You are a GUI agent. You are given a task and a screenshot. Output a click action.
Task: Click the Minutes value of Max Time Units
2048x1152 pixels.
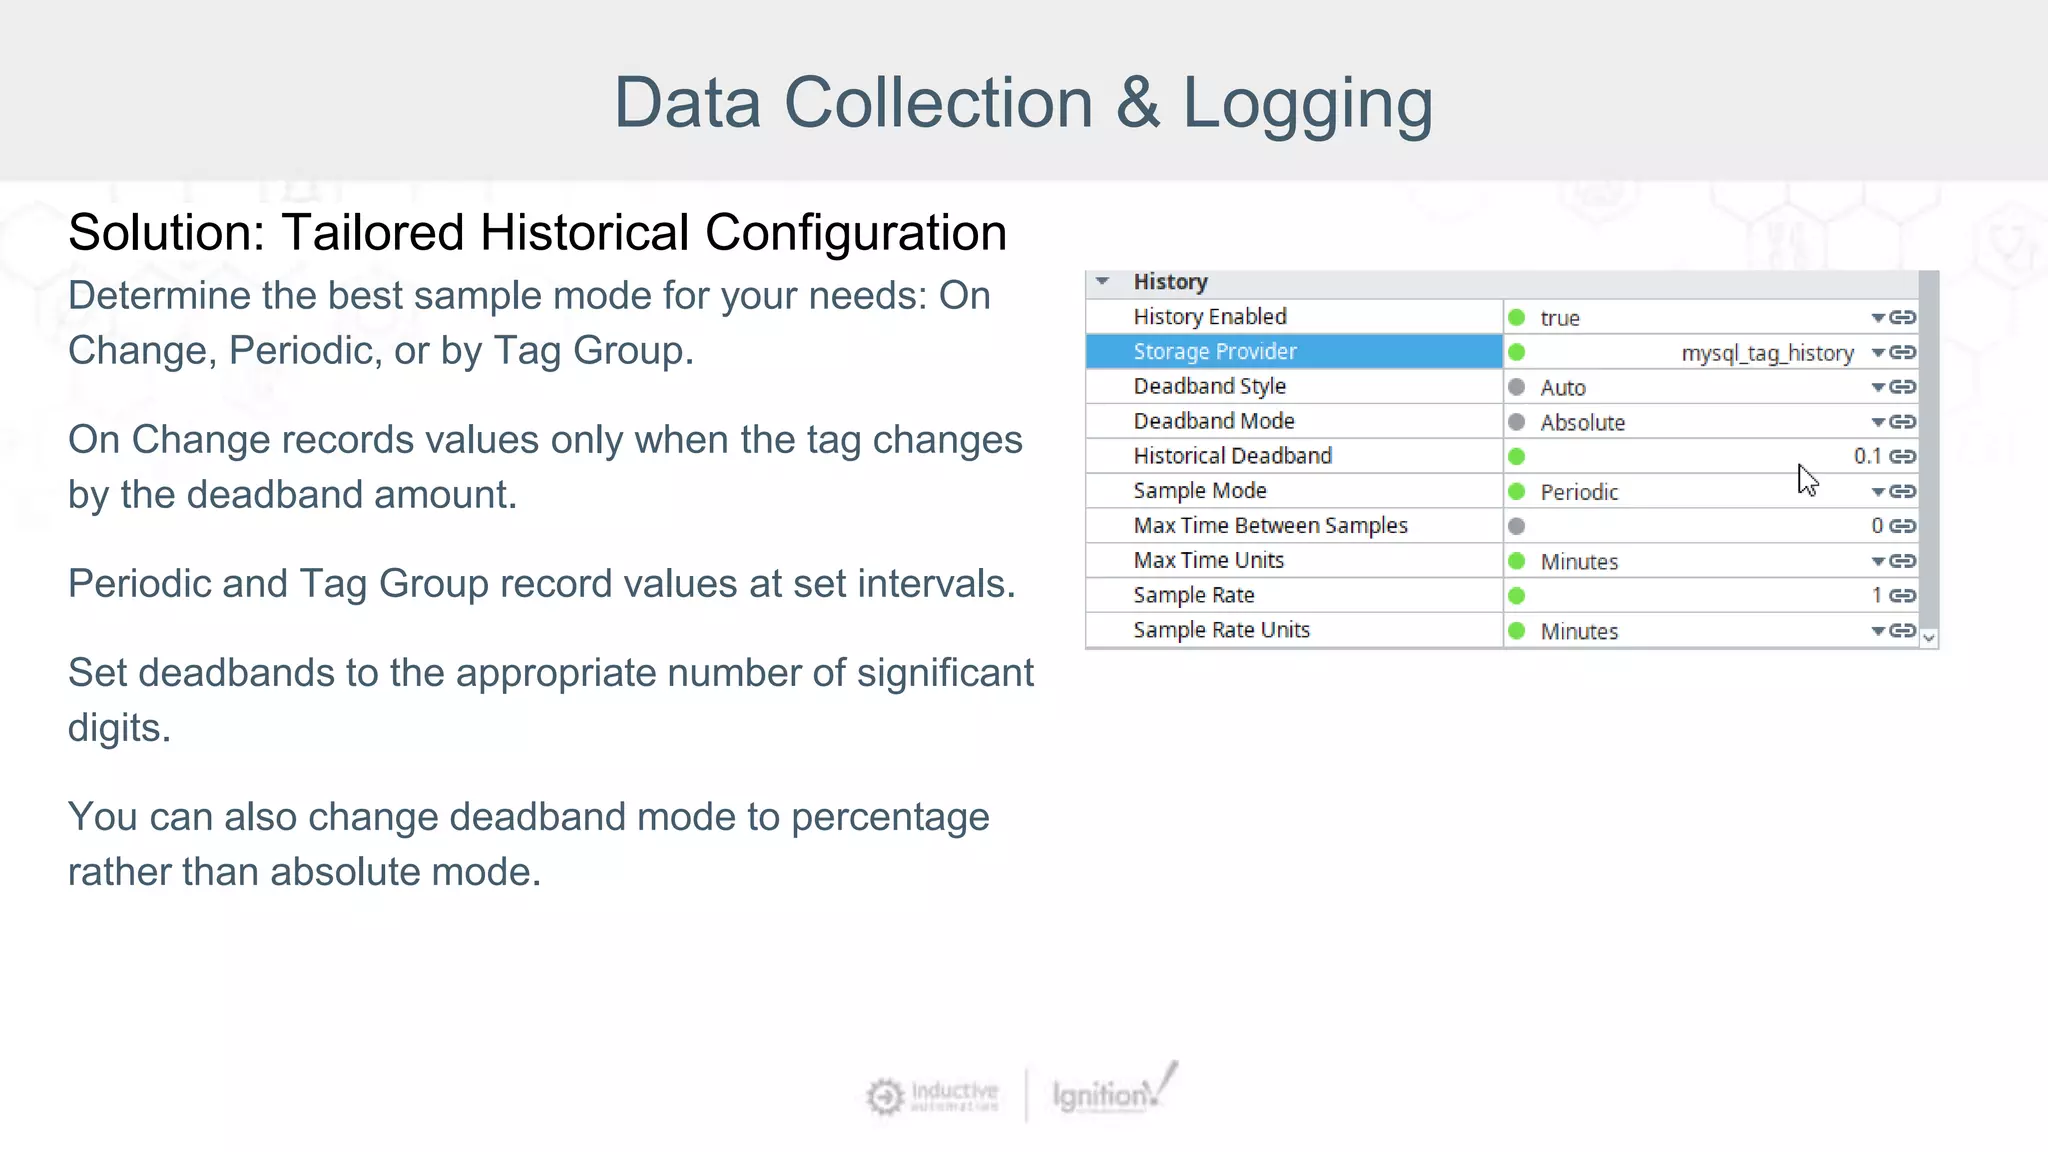(1579, 562)
